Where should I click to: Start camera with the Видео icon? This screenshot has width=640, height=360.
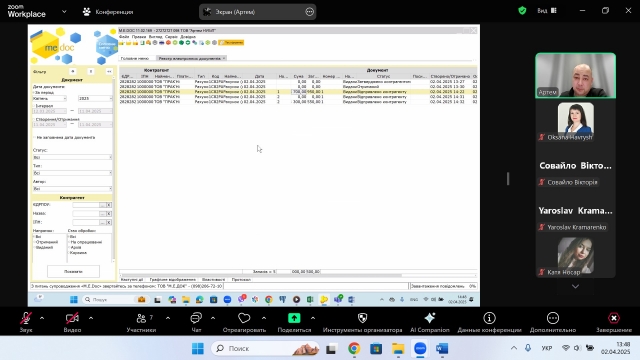point(72,318)
